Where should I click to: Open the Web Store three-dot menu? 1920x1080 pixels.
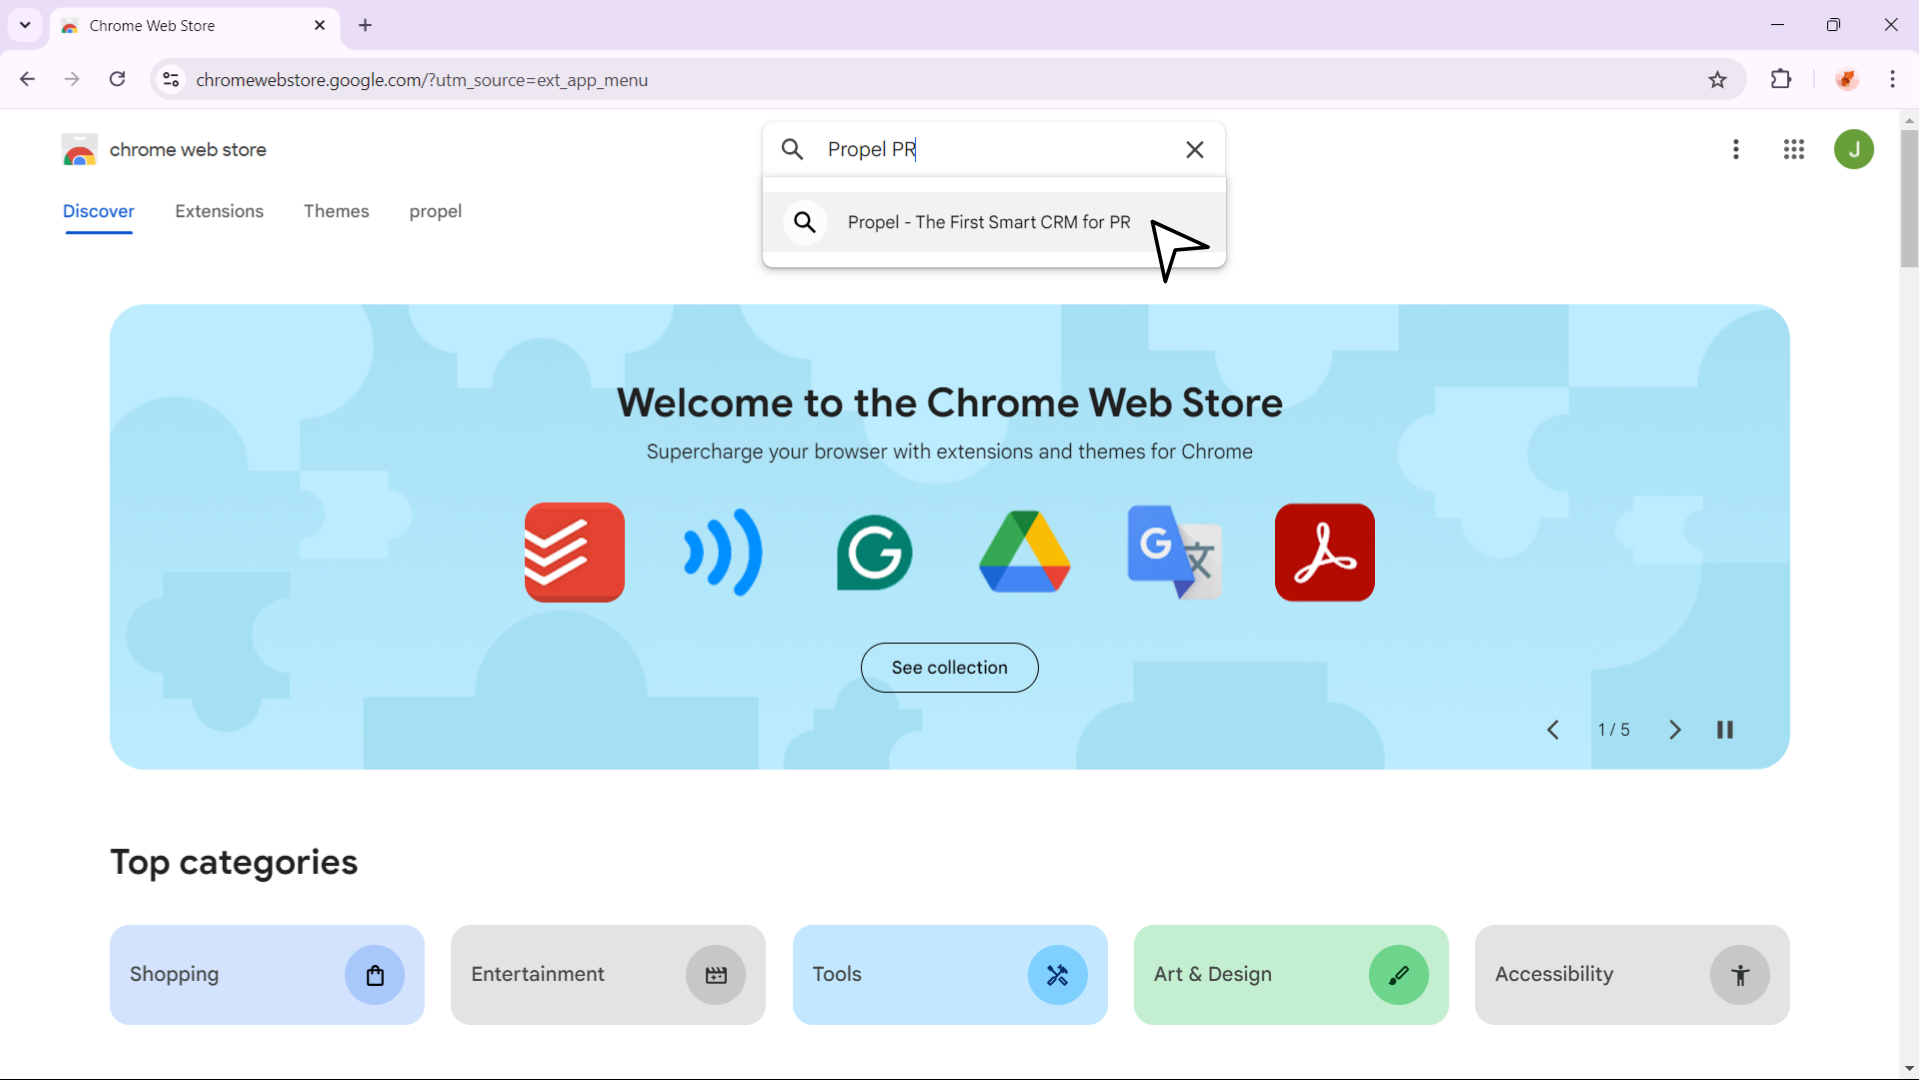1736,149
